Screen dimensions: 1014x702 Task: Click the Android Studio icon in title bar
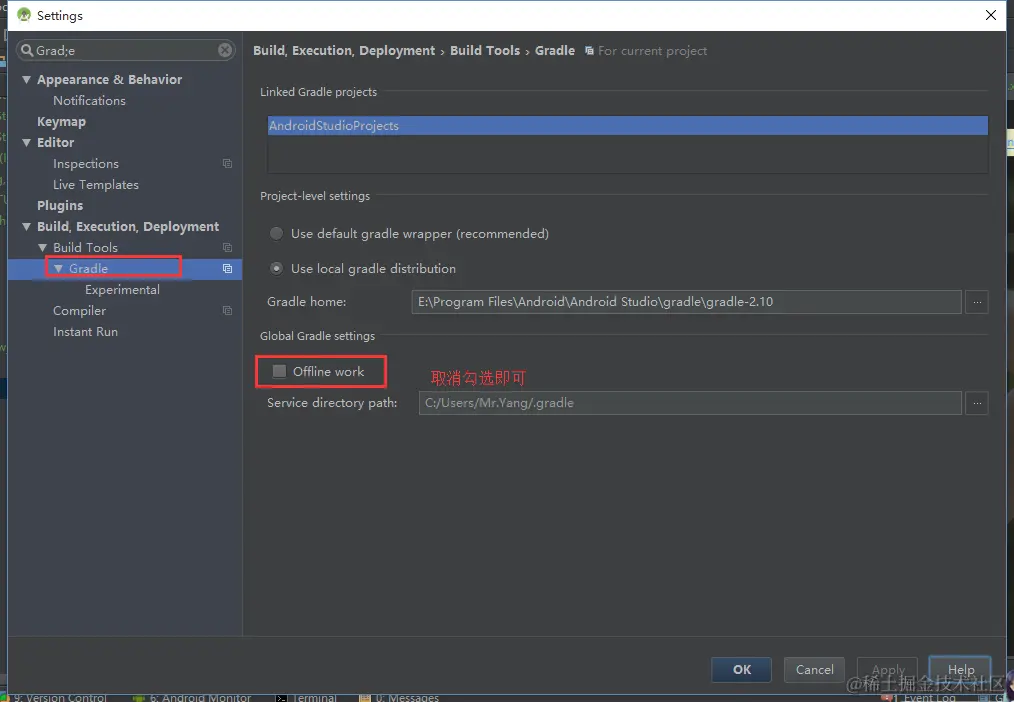[24, 15]
